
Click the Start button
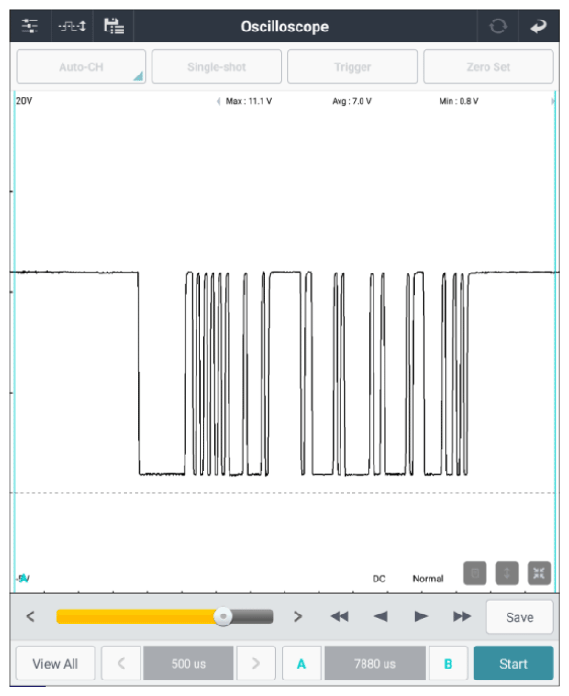[514, 664]
